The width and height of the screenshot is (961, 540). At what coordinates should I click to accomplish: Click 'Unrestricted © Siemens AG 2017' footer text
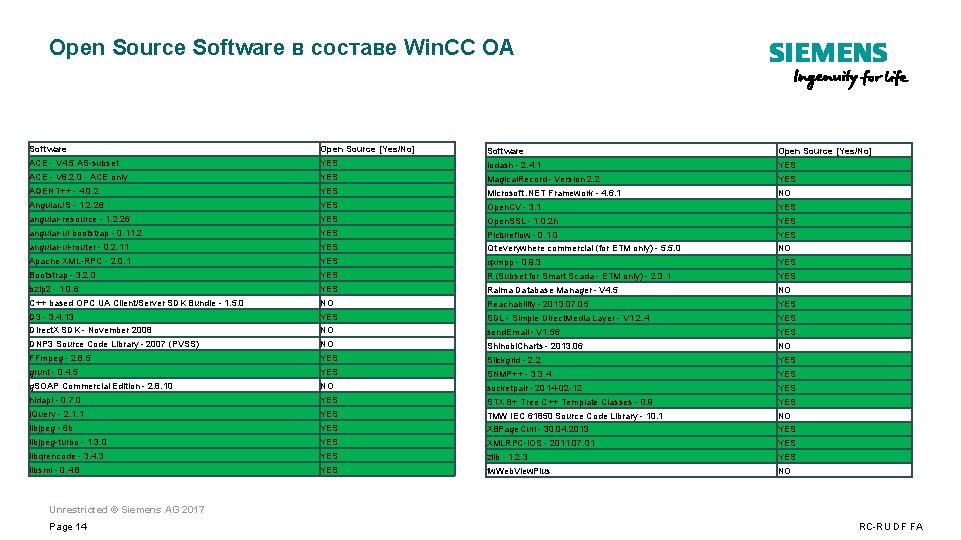127,509
